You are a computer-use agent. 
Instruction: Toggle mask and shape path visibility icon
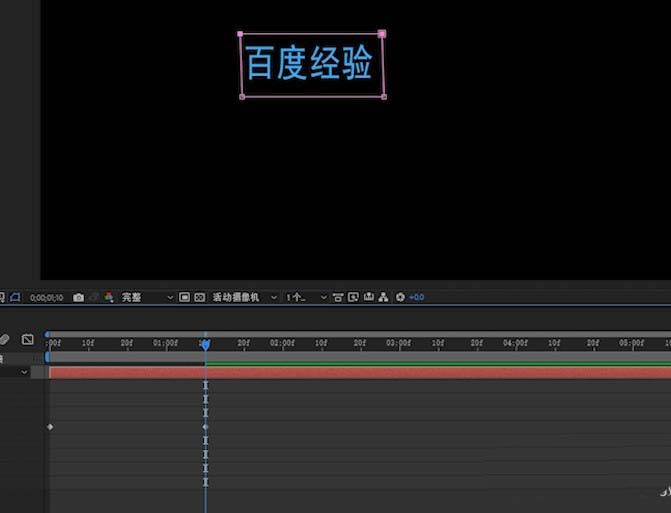click(x=15, y=297)
